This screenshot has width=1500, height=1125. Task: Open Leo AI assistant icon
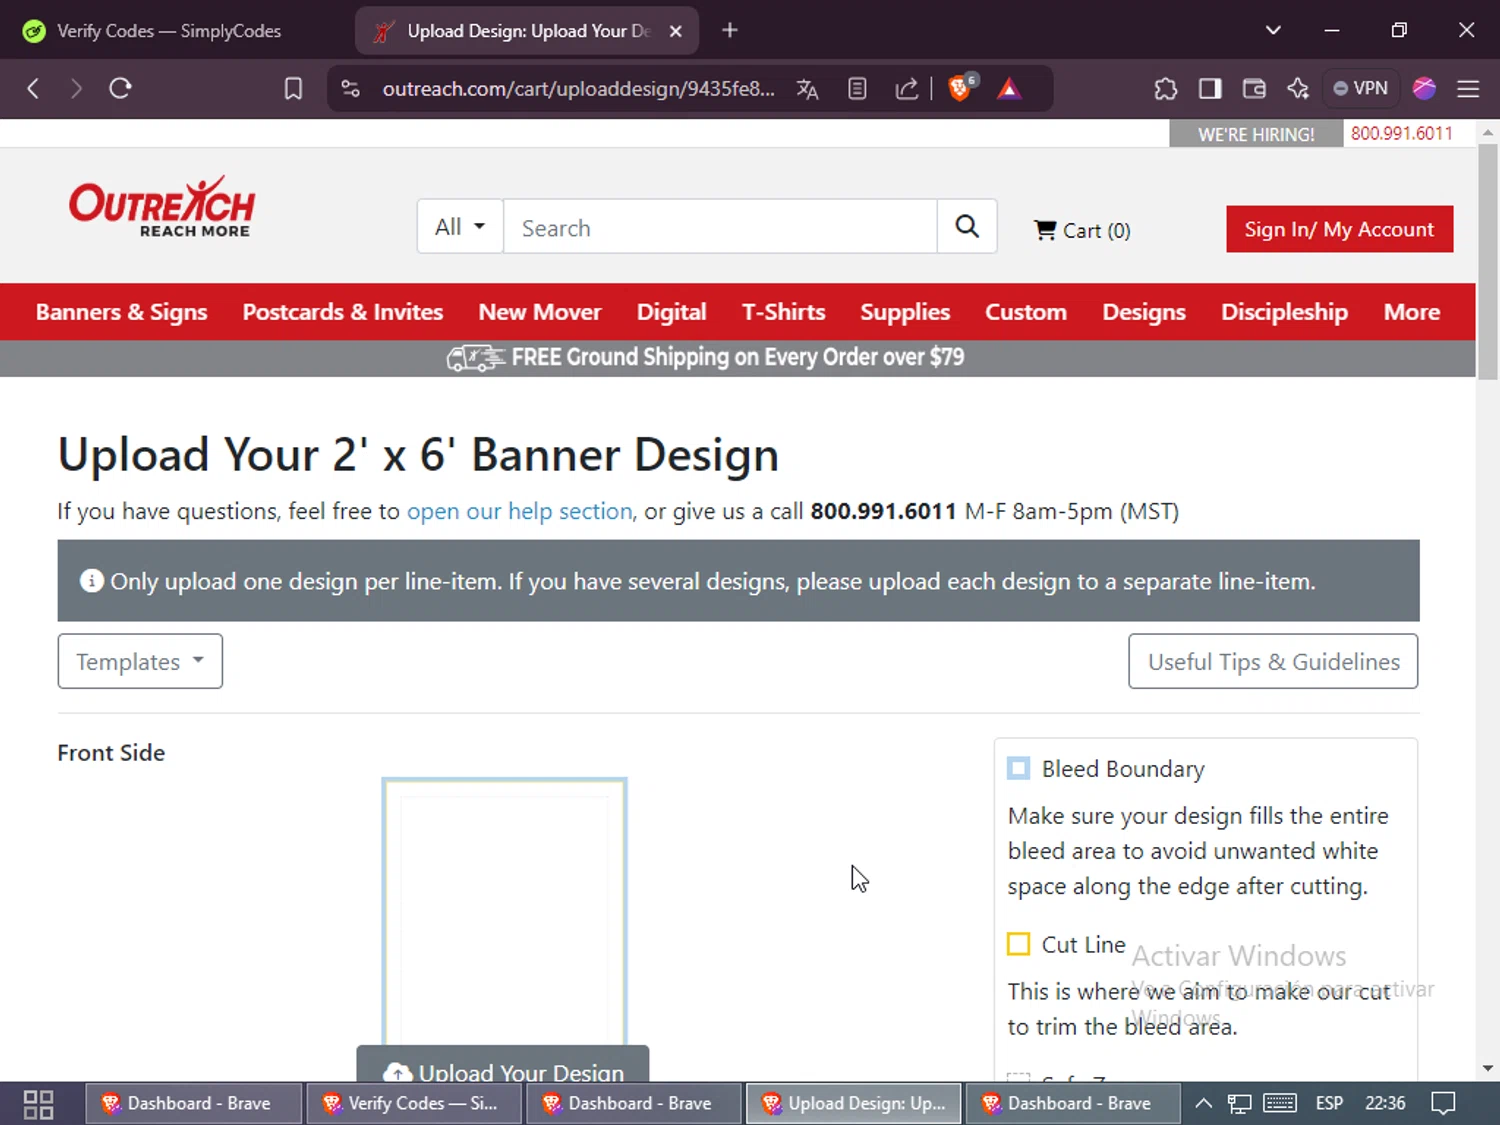click(1298, 89)
